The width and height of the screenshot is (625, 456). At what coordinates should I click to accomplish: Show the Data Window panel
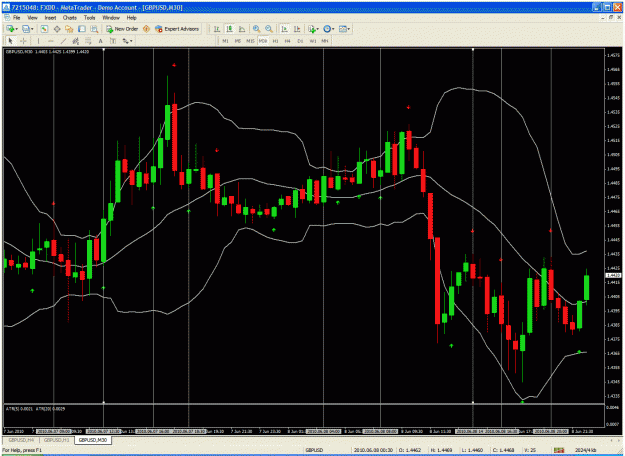[x=57, y=29]
